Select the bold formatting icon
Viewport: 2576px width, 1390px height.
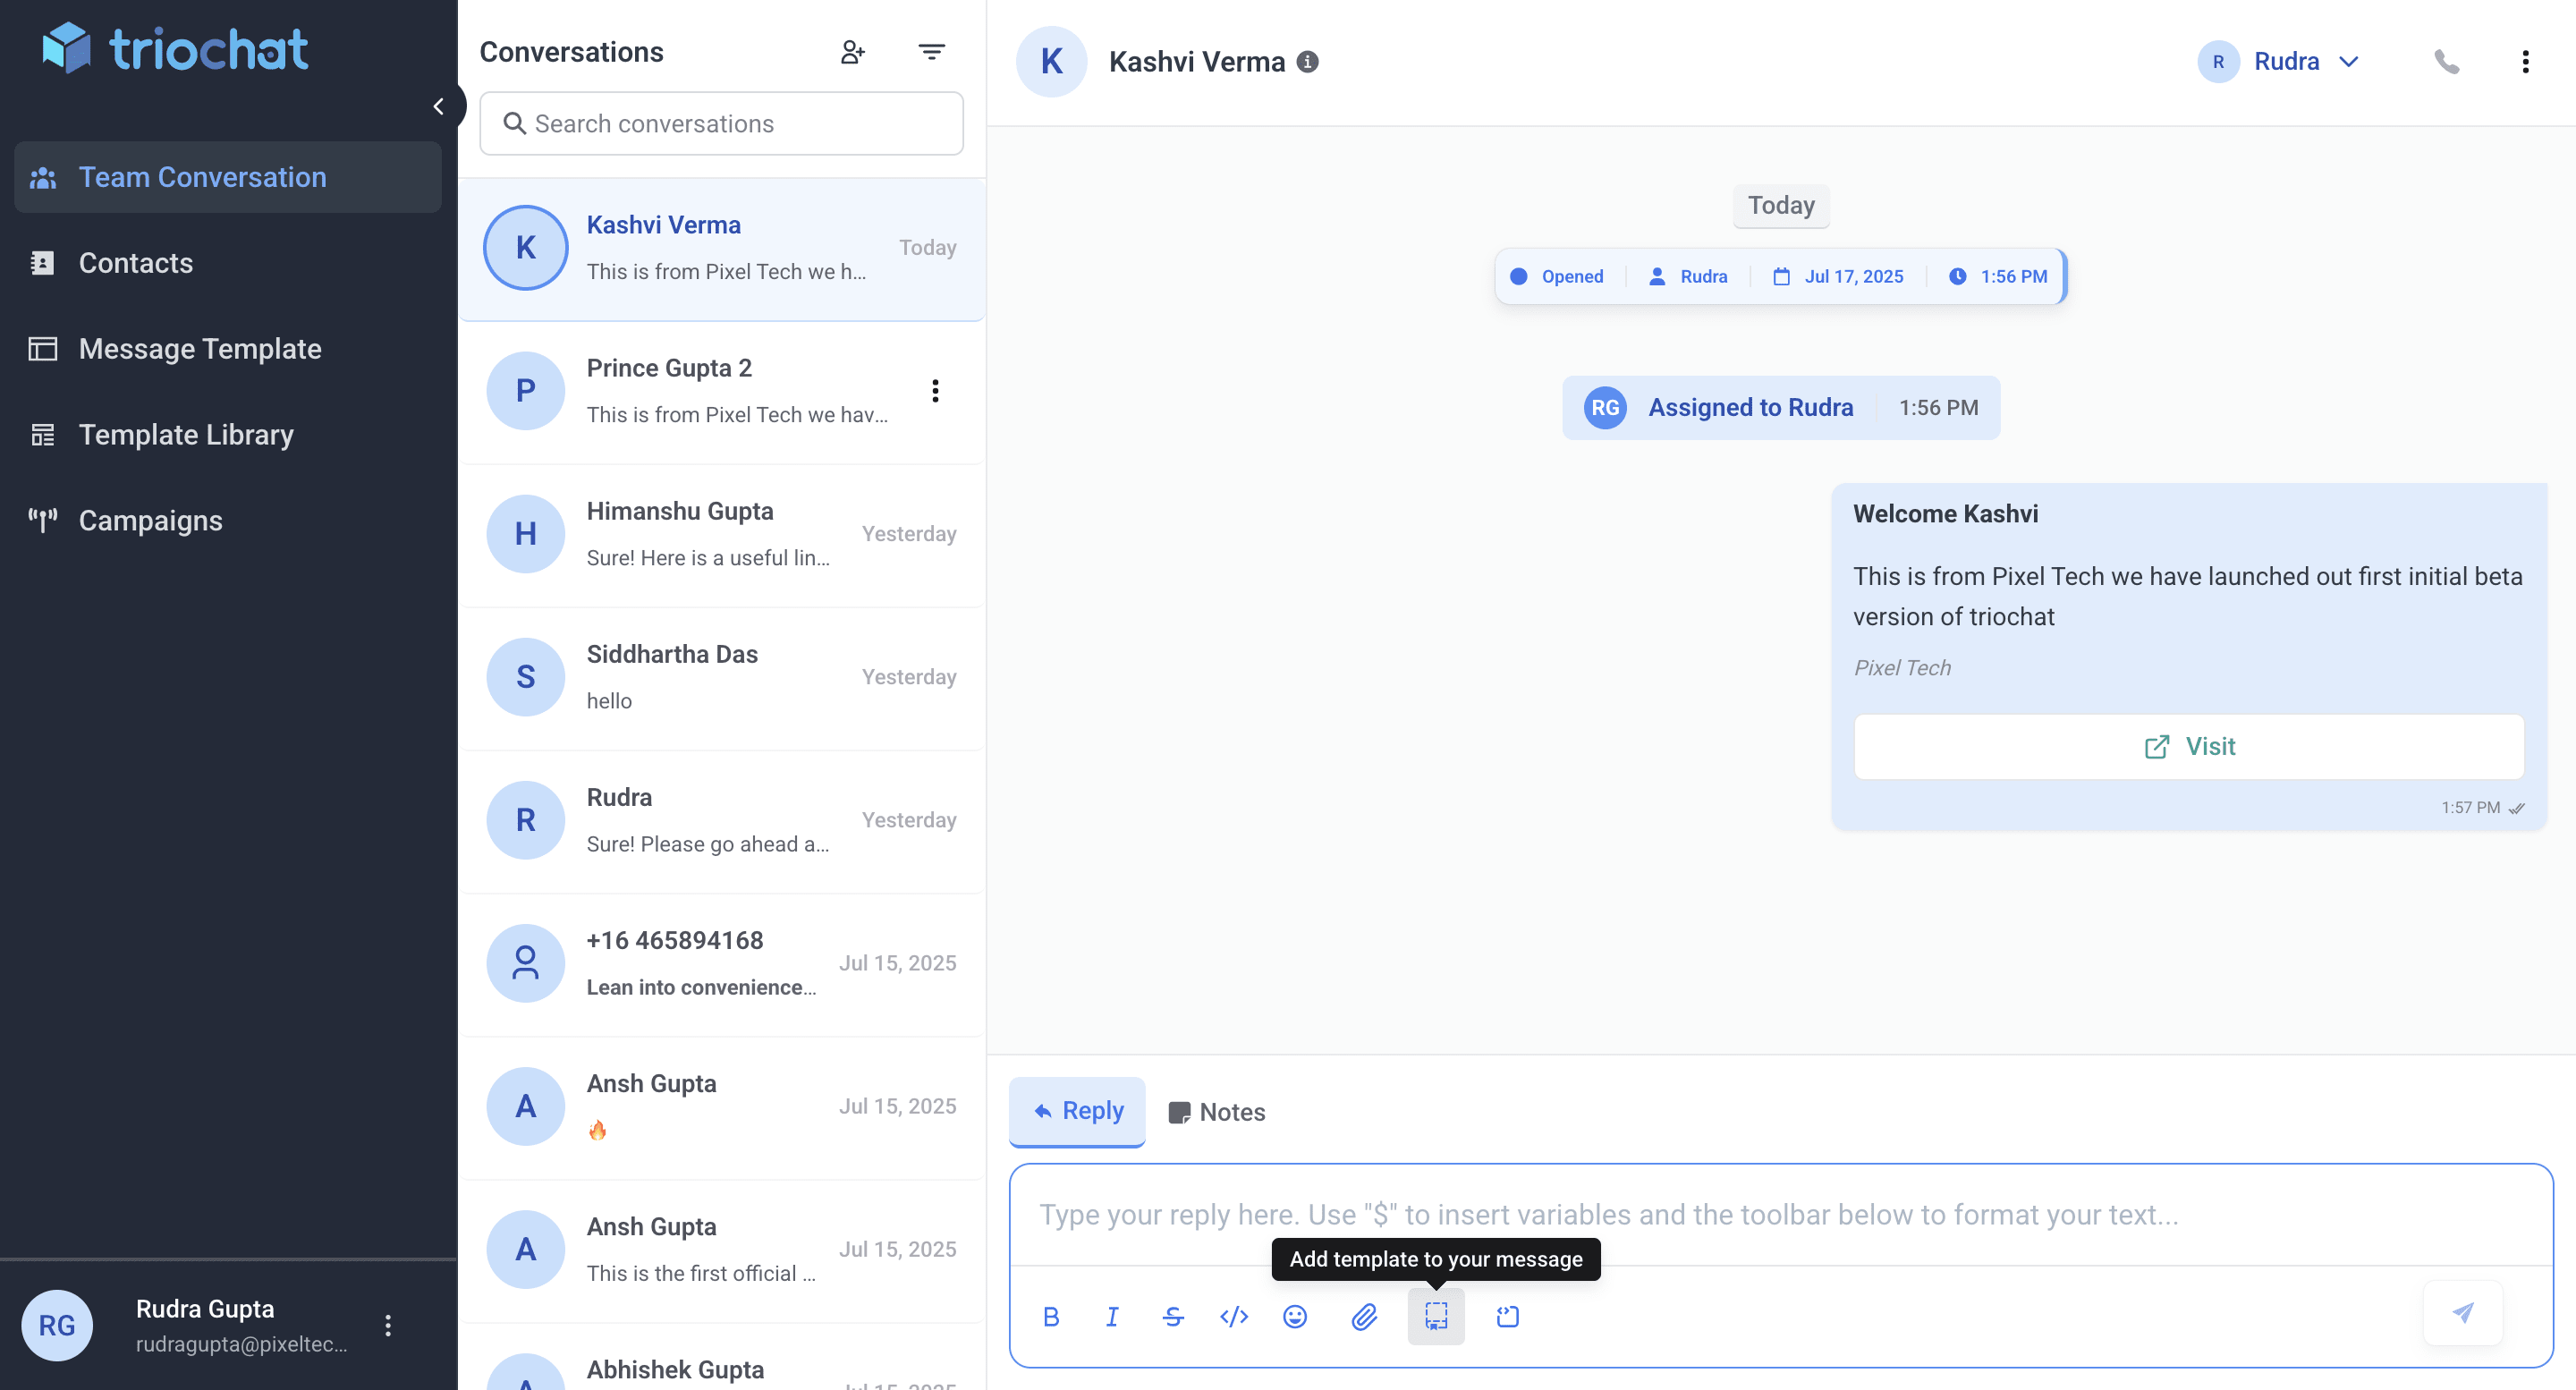click(1051, 1317)
